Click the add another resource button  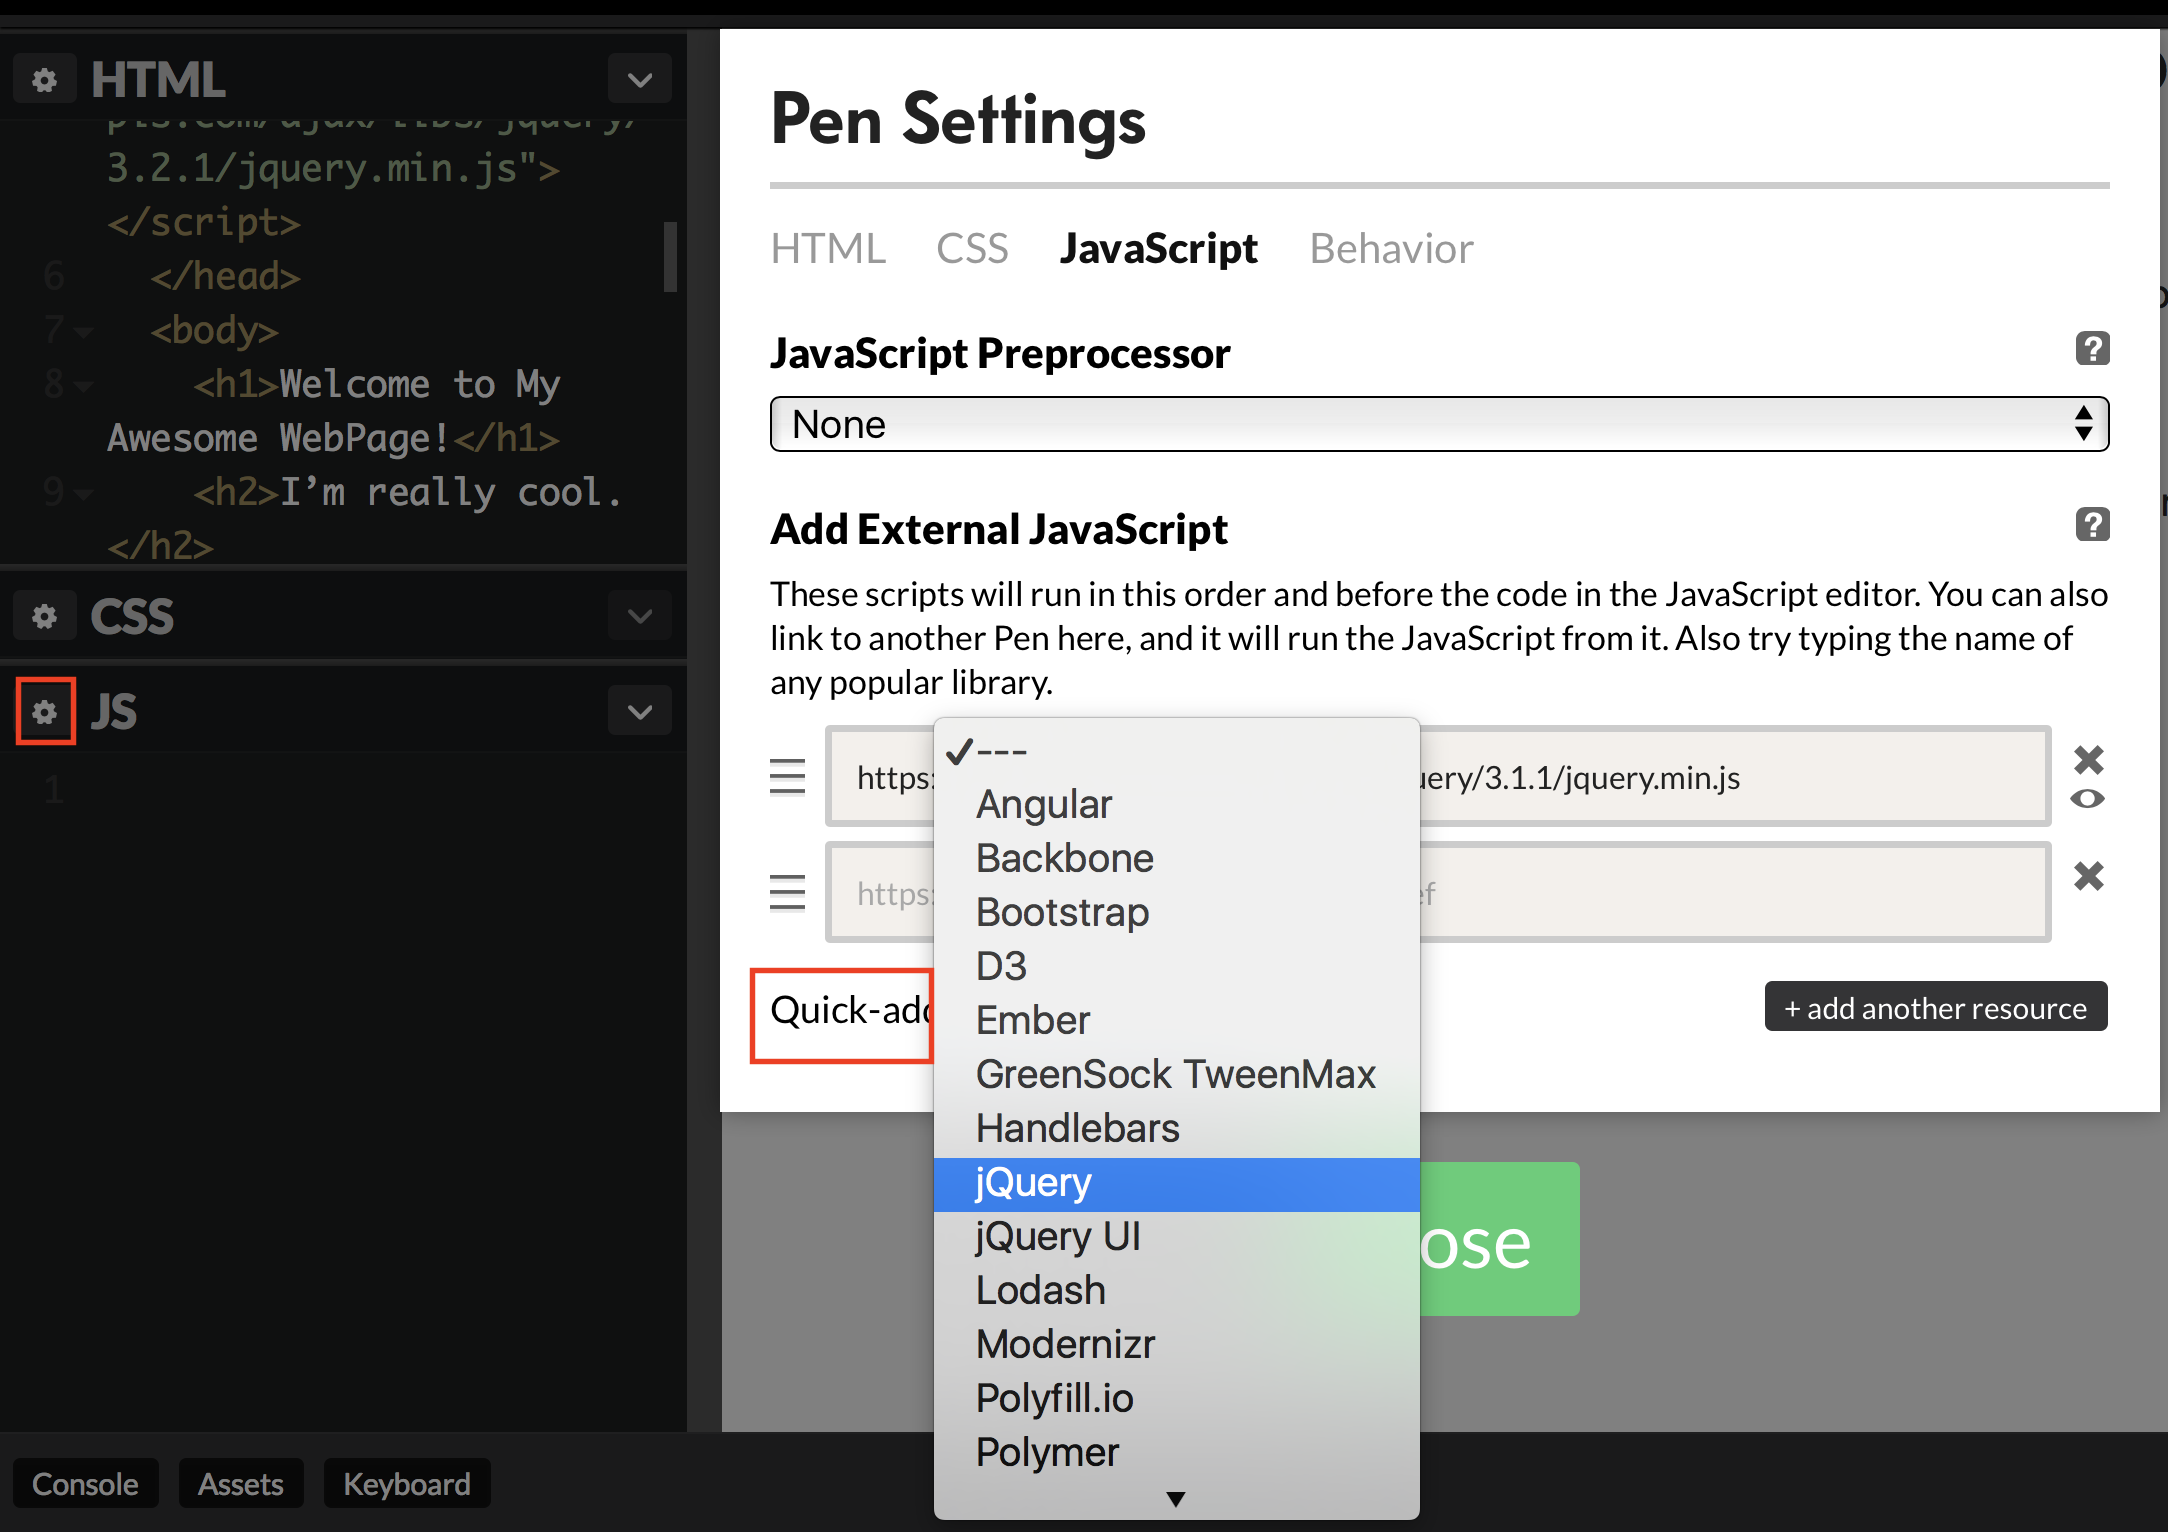[1936, 1007]
